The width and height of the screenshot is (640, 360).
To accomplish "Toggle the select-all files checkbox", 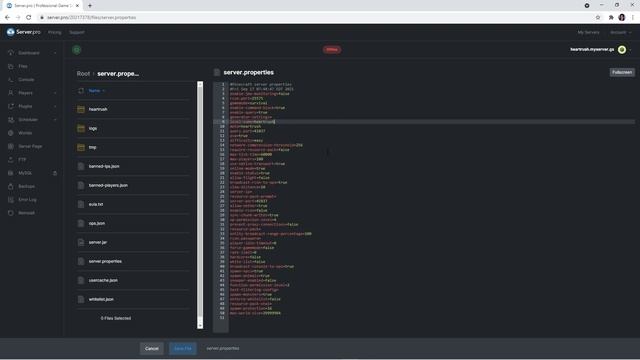I will [81, 91].
